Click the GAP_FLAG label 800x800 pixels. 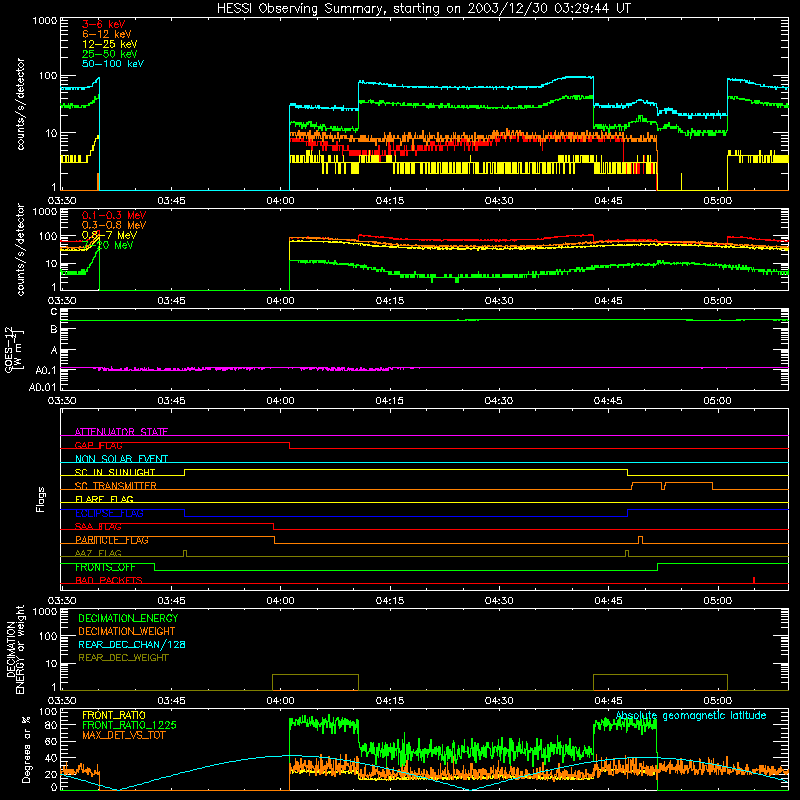(x=98, y=445)
